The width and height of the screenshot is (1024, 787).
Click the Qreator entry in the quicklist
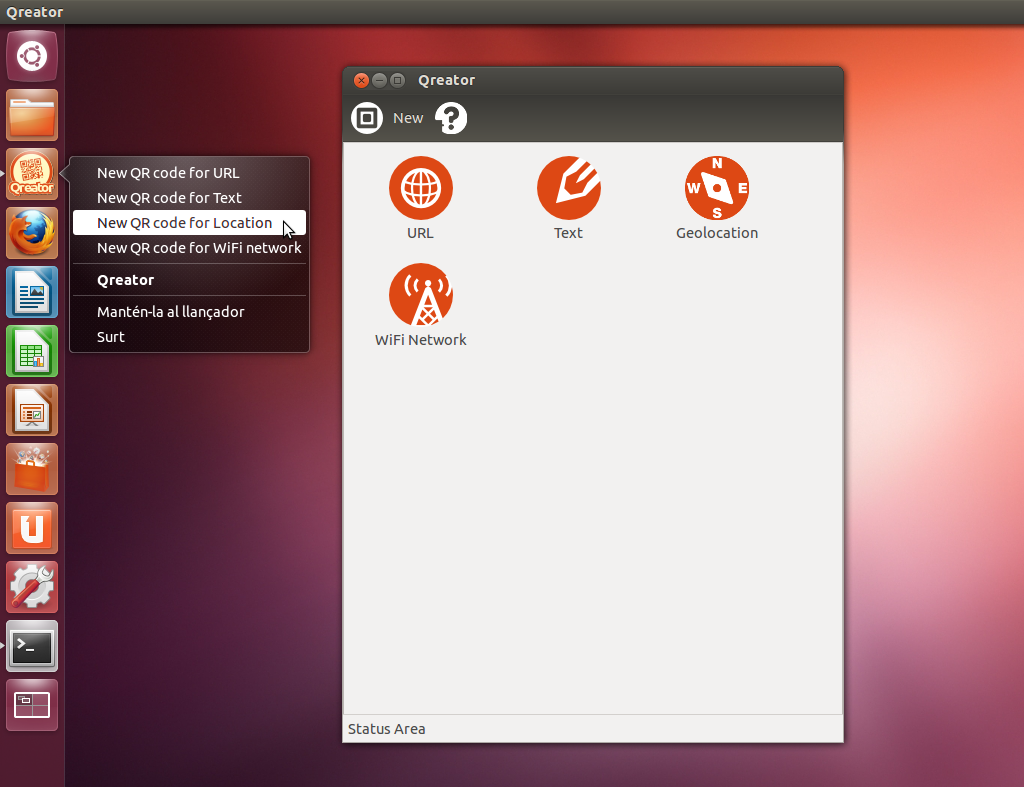click(189, 280)
